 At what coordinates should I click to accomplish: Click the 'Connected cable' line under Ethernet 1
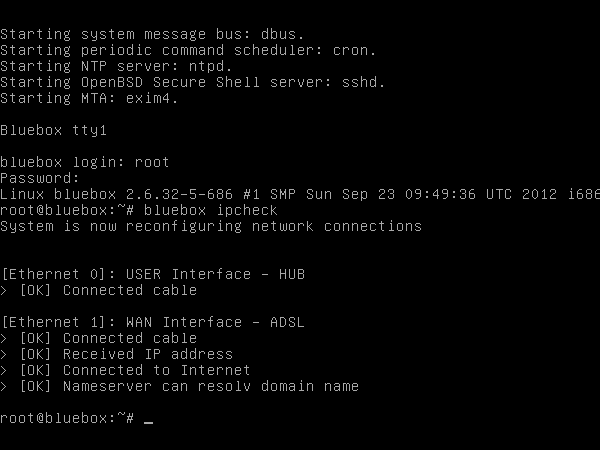pos(99,338)
